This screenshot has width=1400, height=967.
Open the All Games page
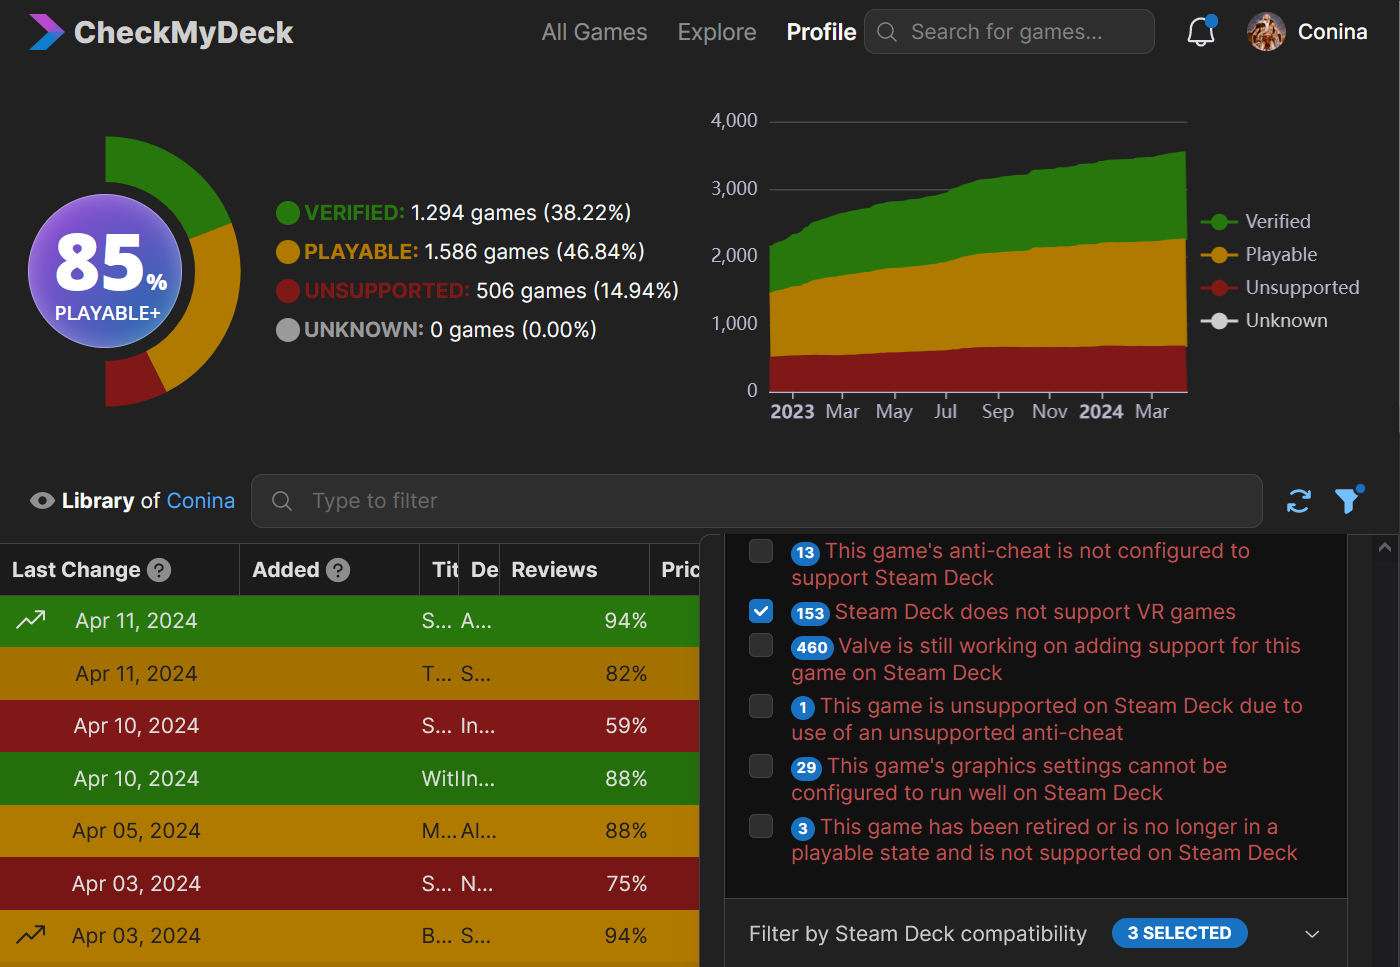pyautogui.click(x=594, y=32)
